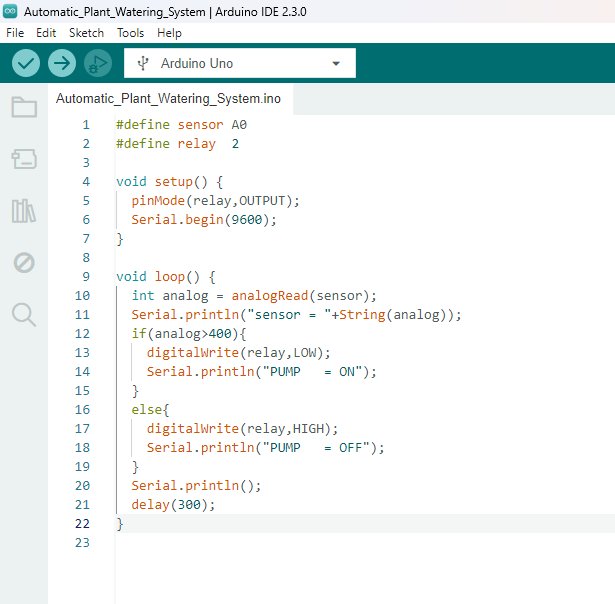This screenshot has height=604, width=615.
Task: Open the Sketch menu
Action: [x=86, y=33]
